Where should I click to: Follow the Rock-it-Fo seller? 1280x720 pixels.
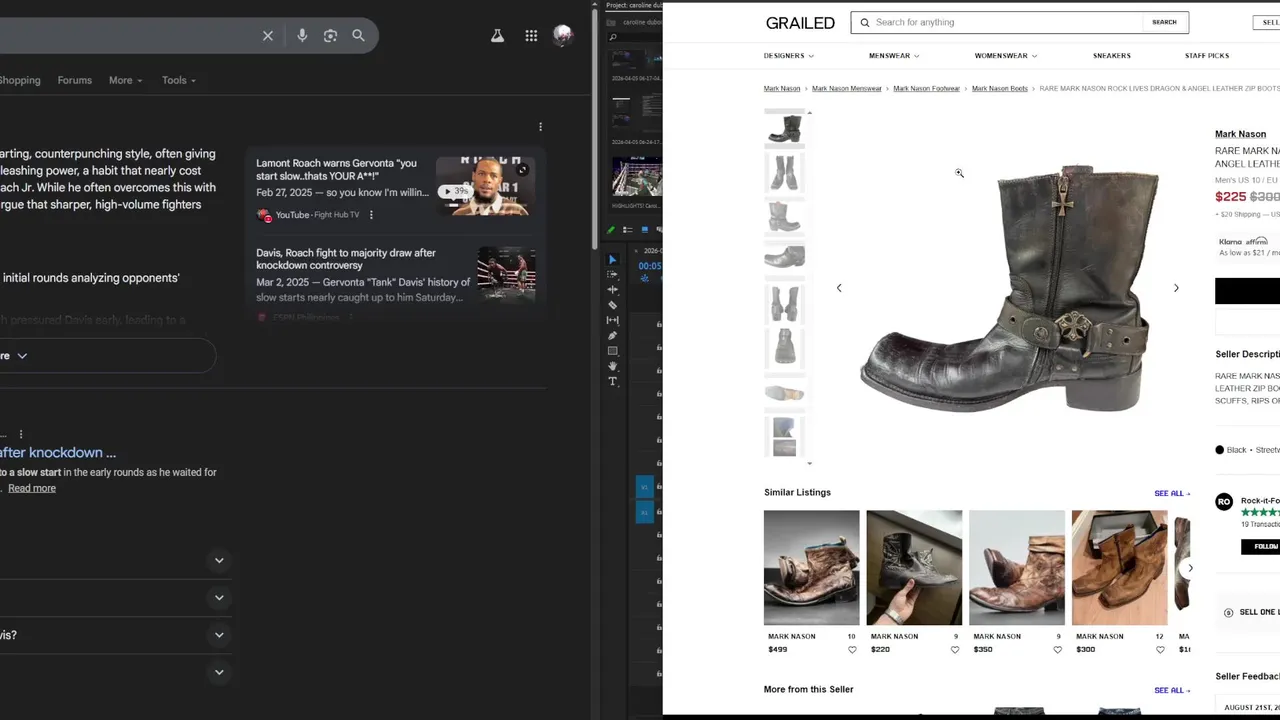tap(1263, 547)
